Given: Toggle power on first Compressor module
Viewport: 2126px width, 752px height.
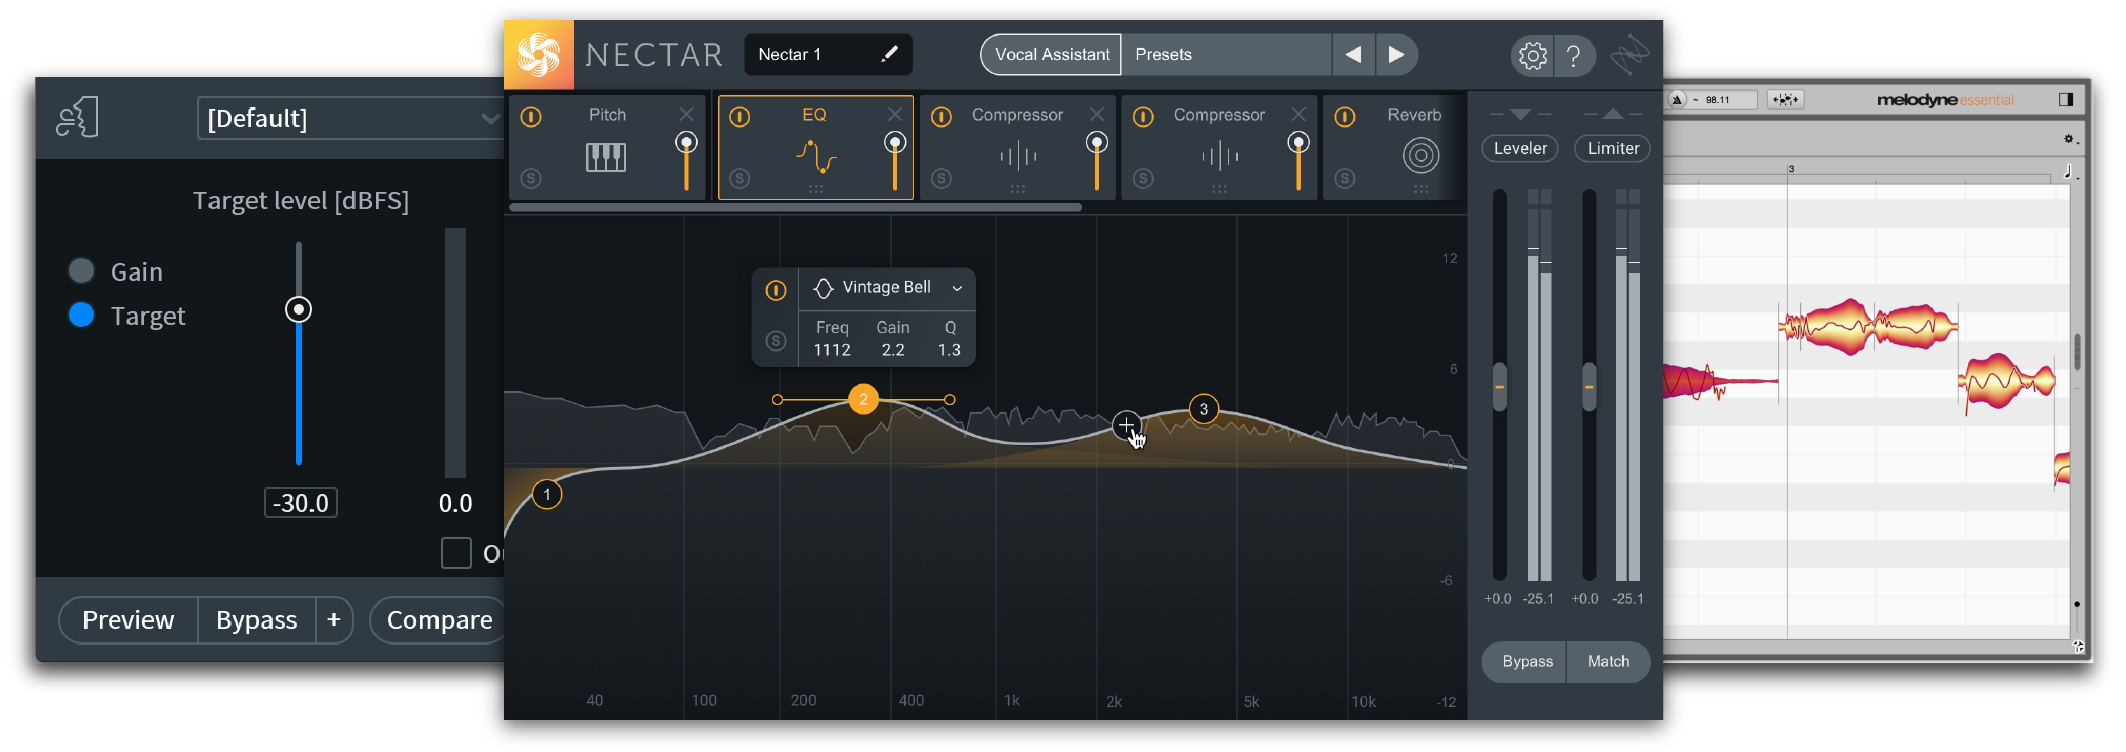Looking at the screenshot, I should [x=941, y=117].
